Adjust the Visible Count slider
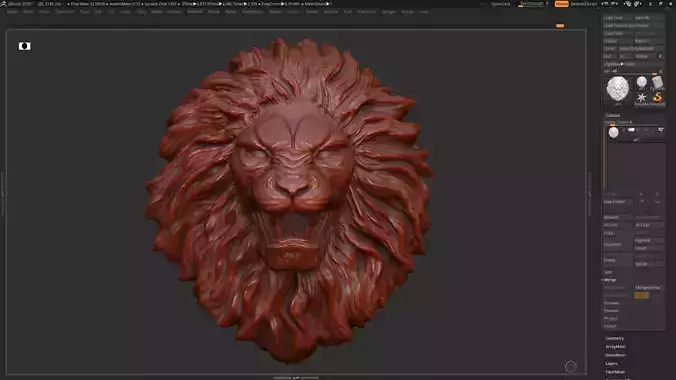This screenshot has height=380, width=676. (633, 122)
